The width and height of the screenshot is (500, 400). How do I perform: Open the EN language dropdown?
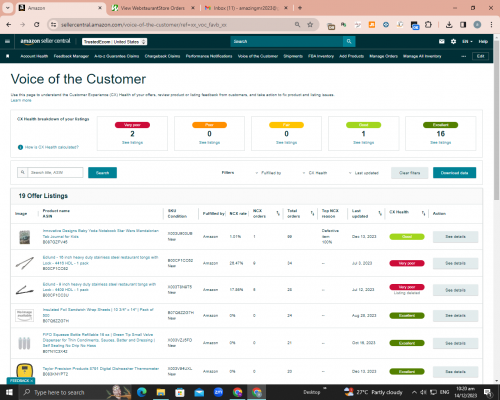467,41
